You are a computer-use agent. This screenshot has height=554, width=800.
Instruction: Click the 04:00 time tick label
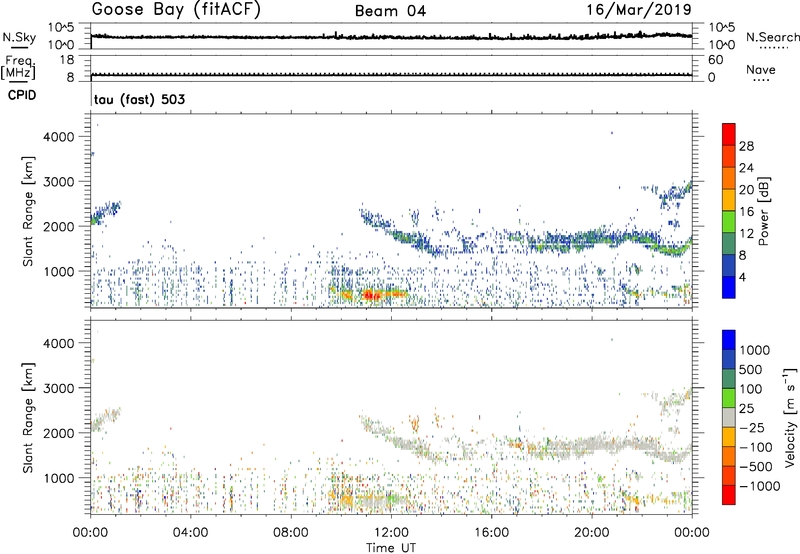click(190, 533)
